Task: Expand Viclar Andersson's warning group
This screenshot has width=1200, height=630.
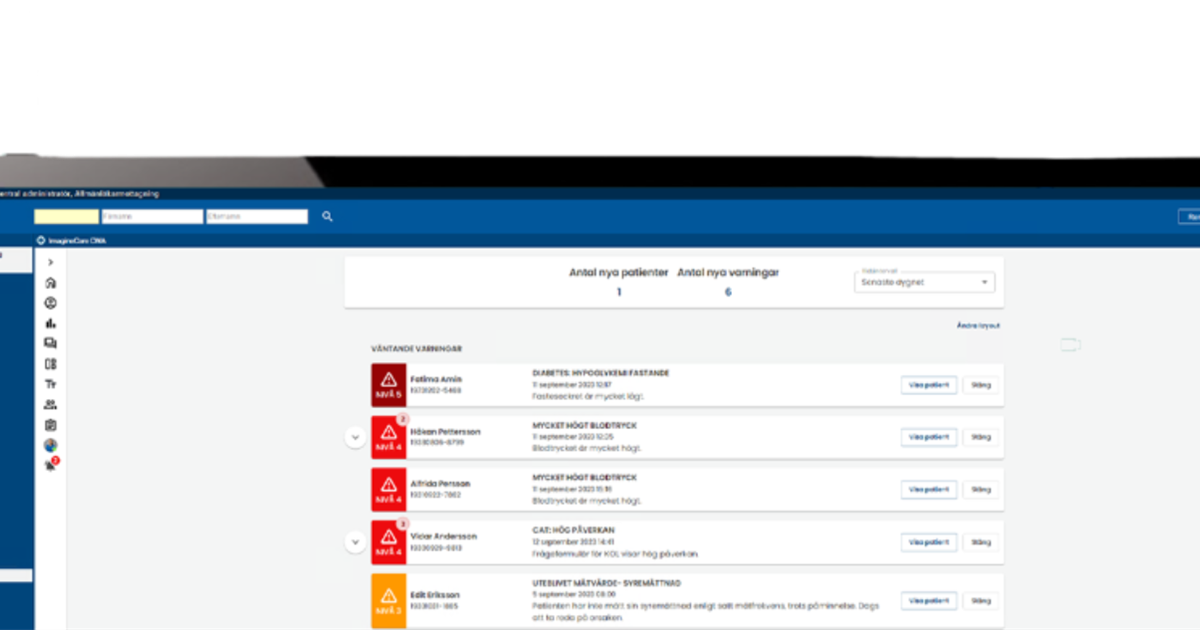Action: 355,542
